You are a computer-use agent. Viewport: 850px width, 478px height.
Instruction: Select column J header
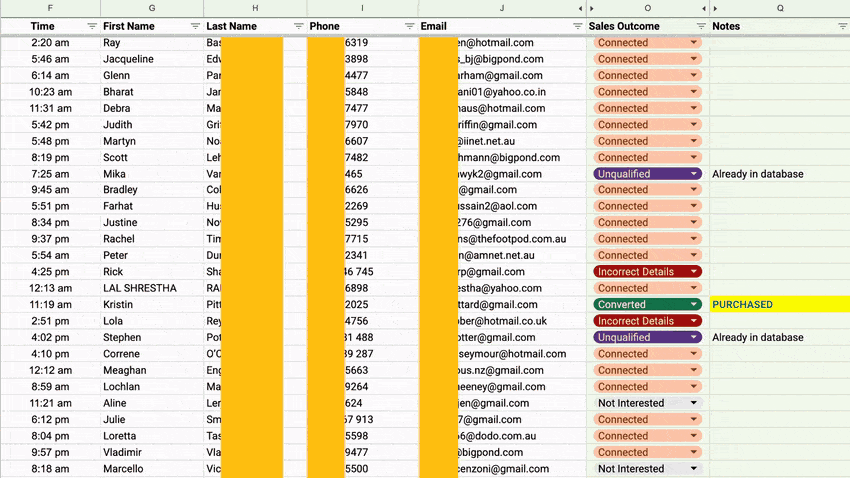(501, 8)
